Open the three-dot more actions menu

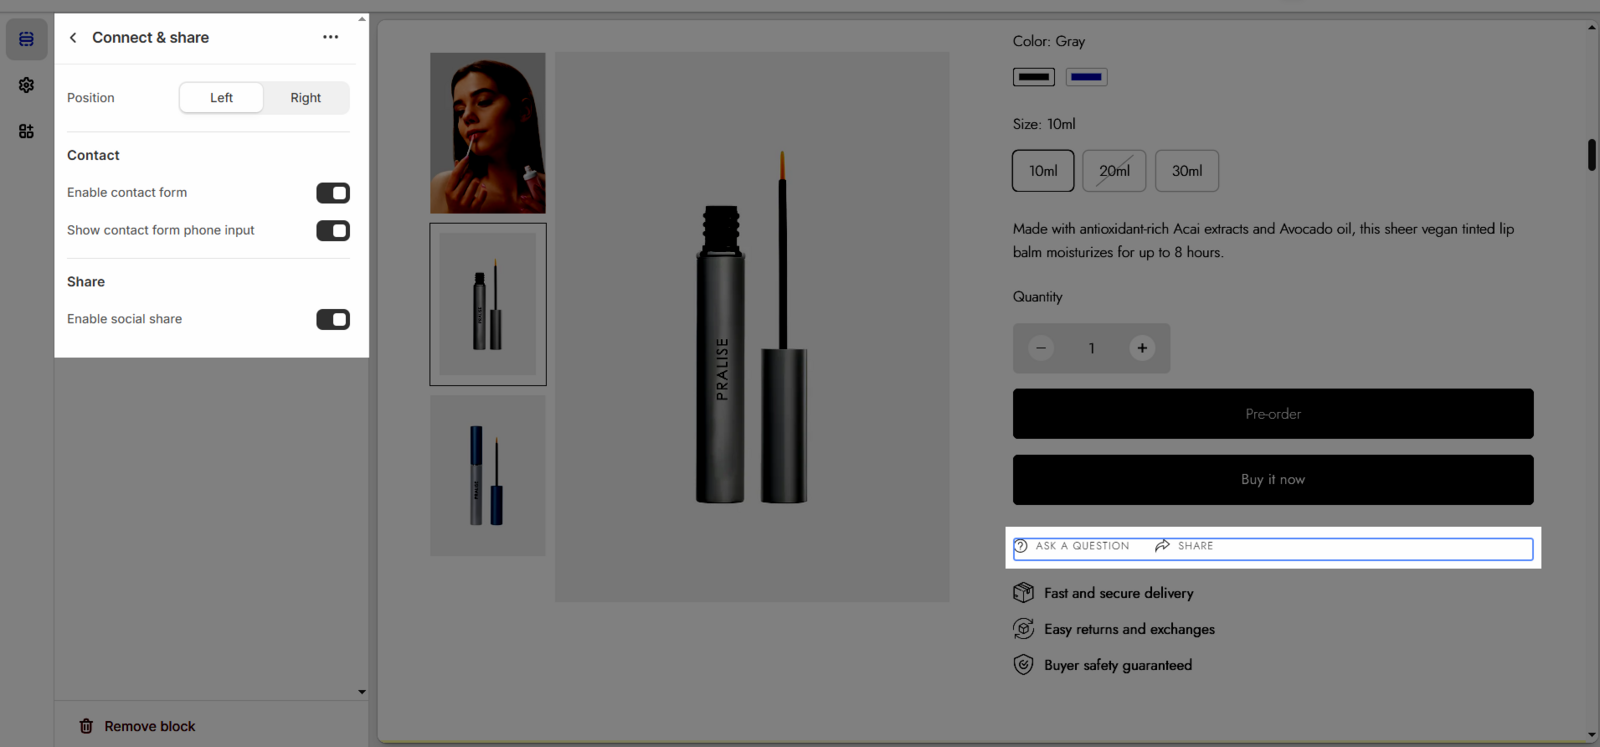[330, 37]
